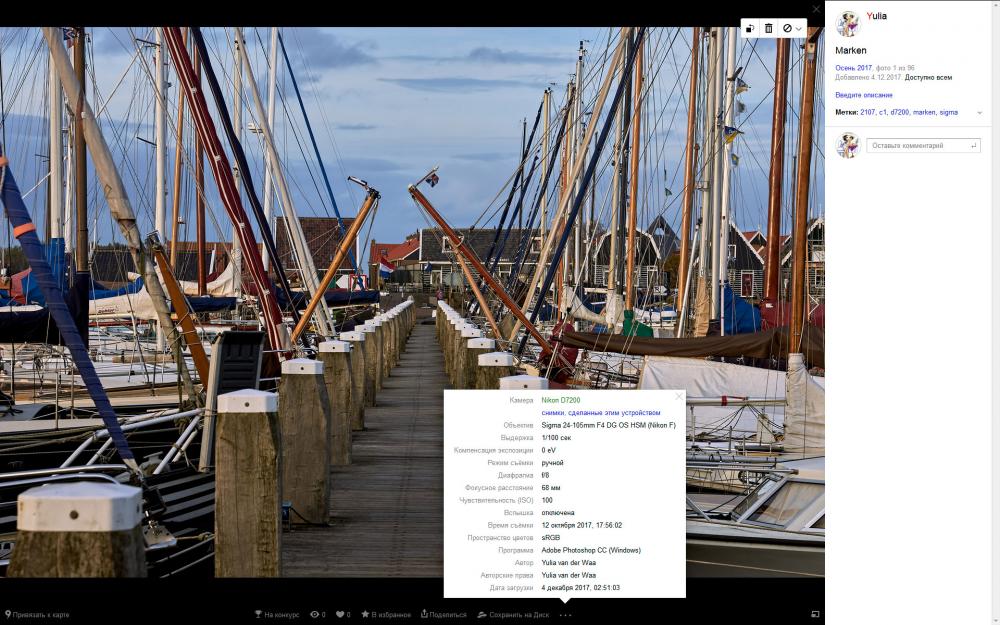
Task: Add photo to favorites via В избранное
Action: click(386, 615)
